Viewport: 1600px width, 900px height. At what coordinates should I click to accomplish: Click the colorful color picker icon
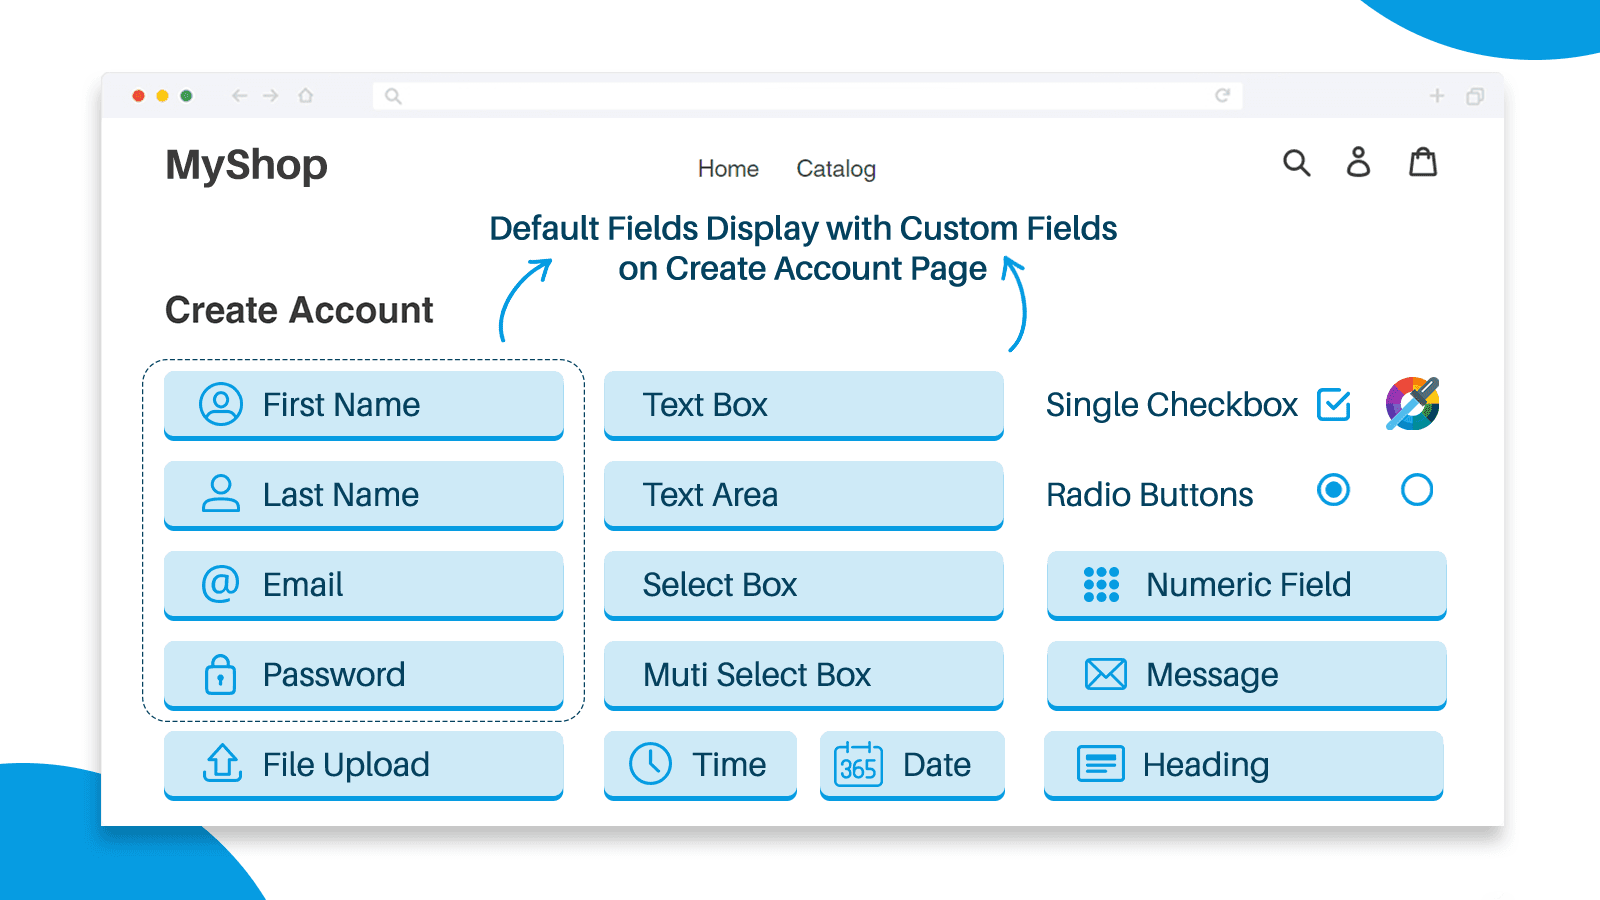tap(1412, 404)
